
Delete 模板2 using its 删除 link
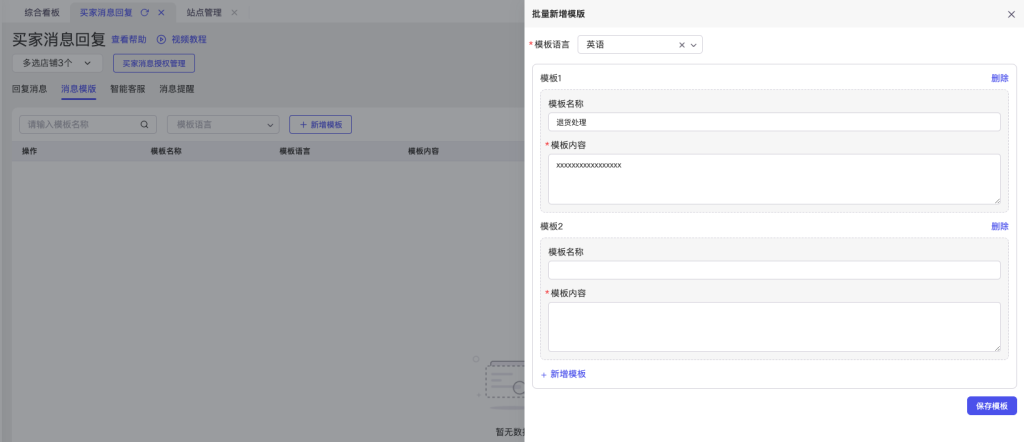coord(999,227)
